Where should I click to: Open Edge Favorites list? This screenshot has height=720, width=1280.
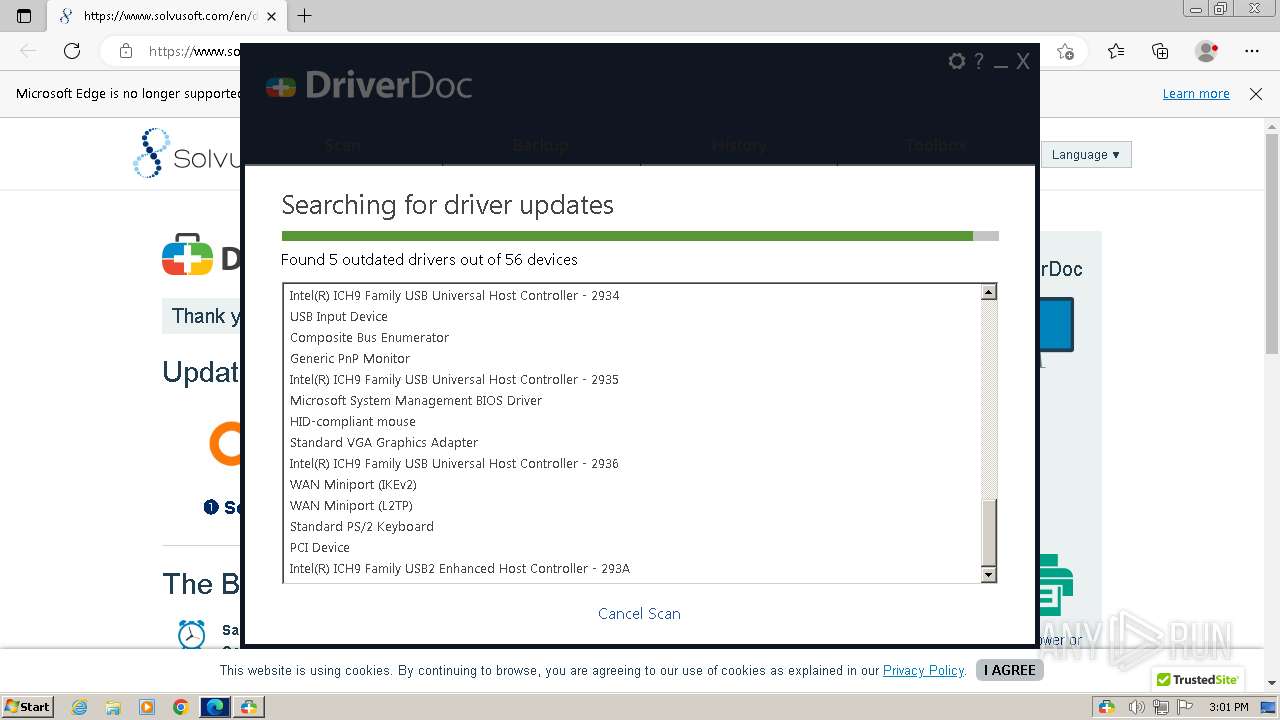[x=1116, y=51]
